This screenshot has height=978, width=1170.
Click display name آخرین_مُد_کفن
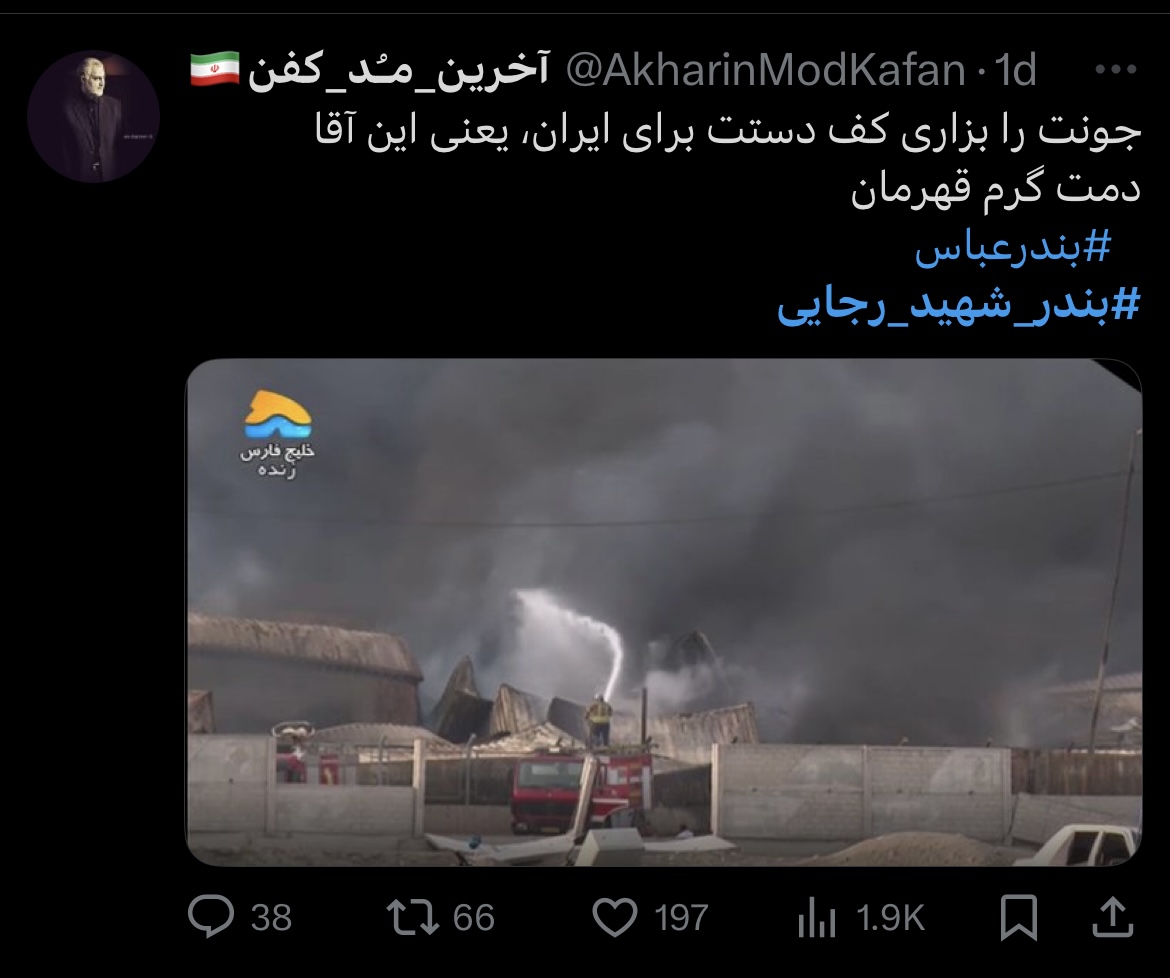point(398,70)
